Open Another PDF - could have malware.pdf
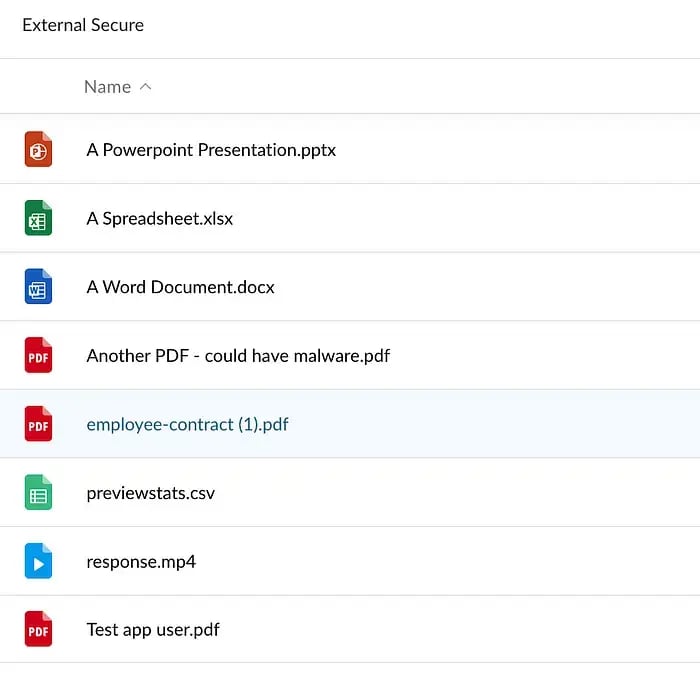The height and width of the screenshot is (677, 700). click(x=238, y=356)
